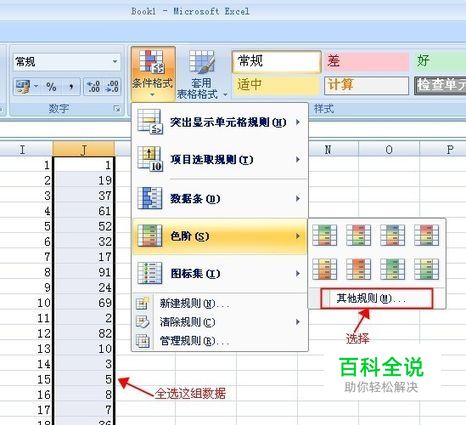
Task: Click the increase decimal icon
Action: click(x=93, y=87)
